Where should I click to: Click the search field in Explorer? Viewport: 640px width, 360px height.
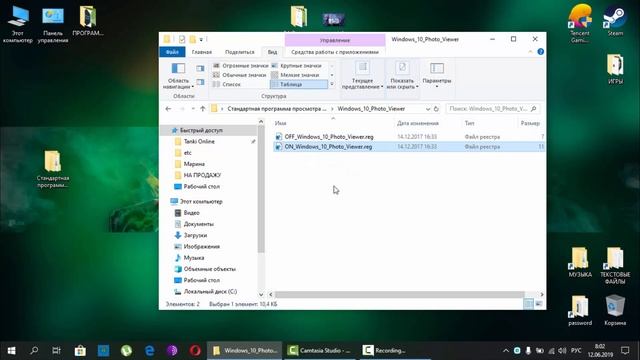click(493, 109)
